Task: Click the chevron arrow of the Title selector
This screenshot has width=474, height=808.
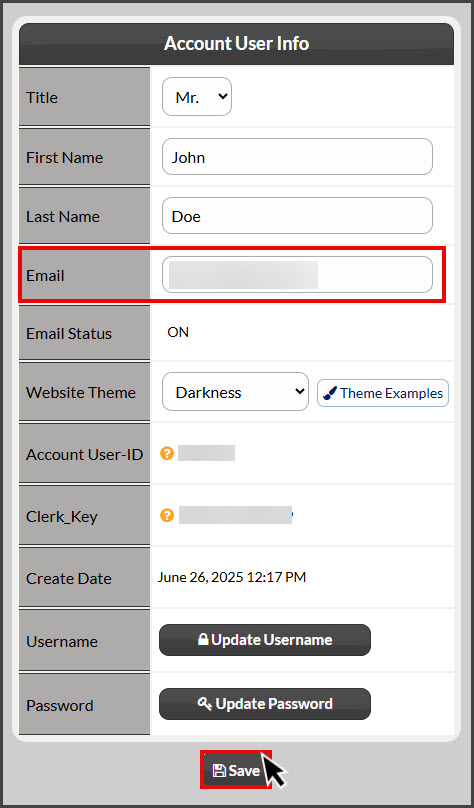Action: pyautogui.click(x=223, y=96)
